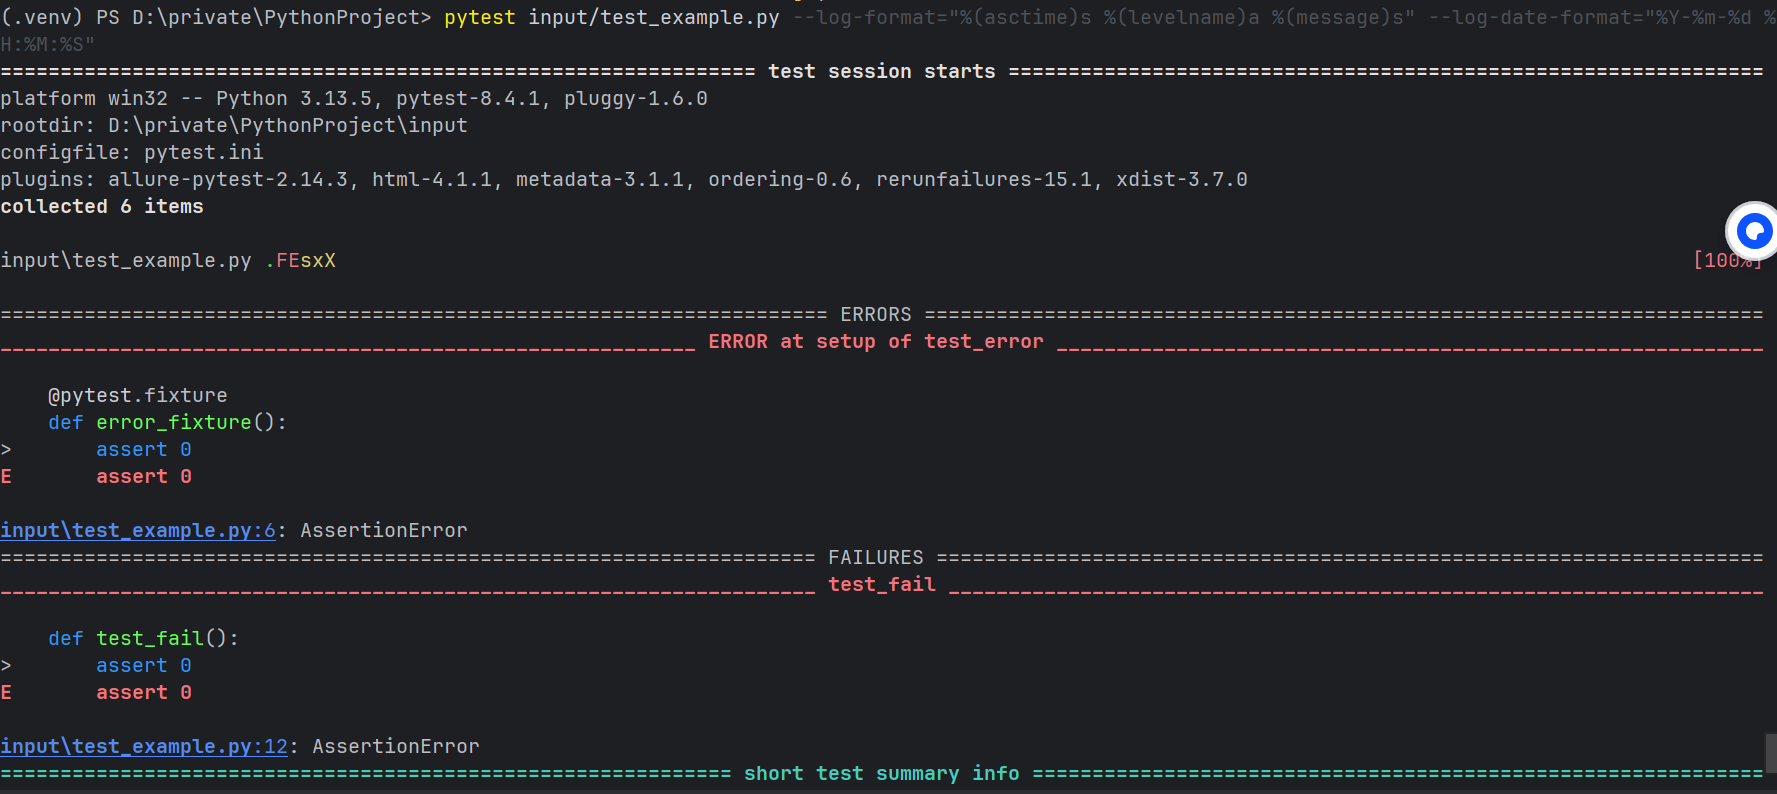Image resolution: width=1777 pixels, height=794 pixels.
Task: Click the terminal scrollbar thumb
Action: (1771, 753)
